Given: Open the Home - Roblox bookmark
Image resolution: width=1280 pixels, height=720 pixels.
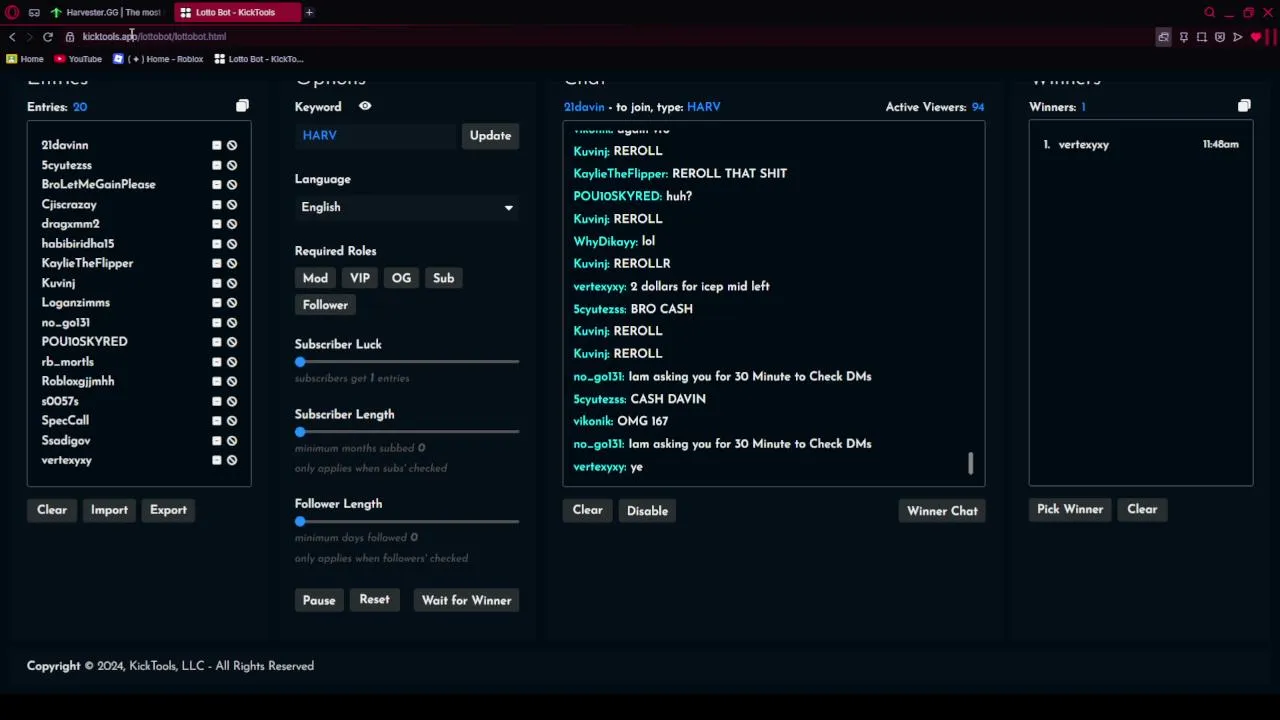Looking at the screenshot, I should (x=158, y=59).
